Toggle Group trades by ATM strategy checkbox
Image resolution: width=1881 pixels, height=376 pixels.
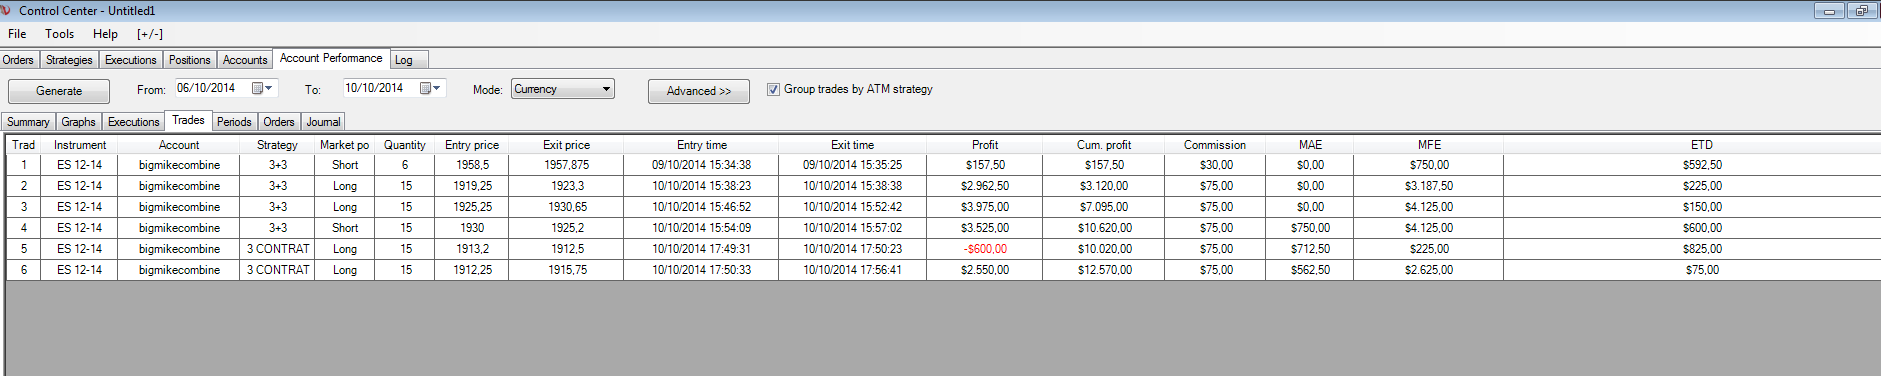[x=773, y=89]
